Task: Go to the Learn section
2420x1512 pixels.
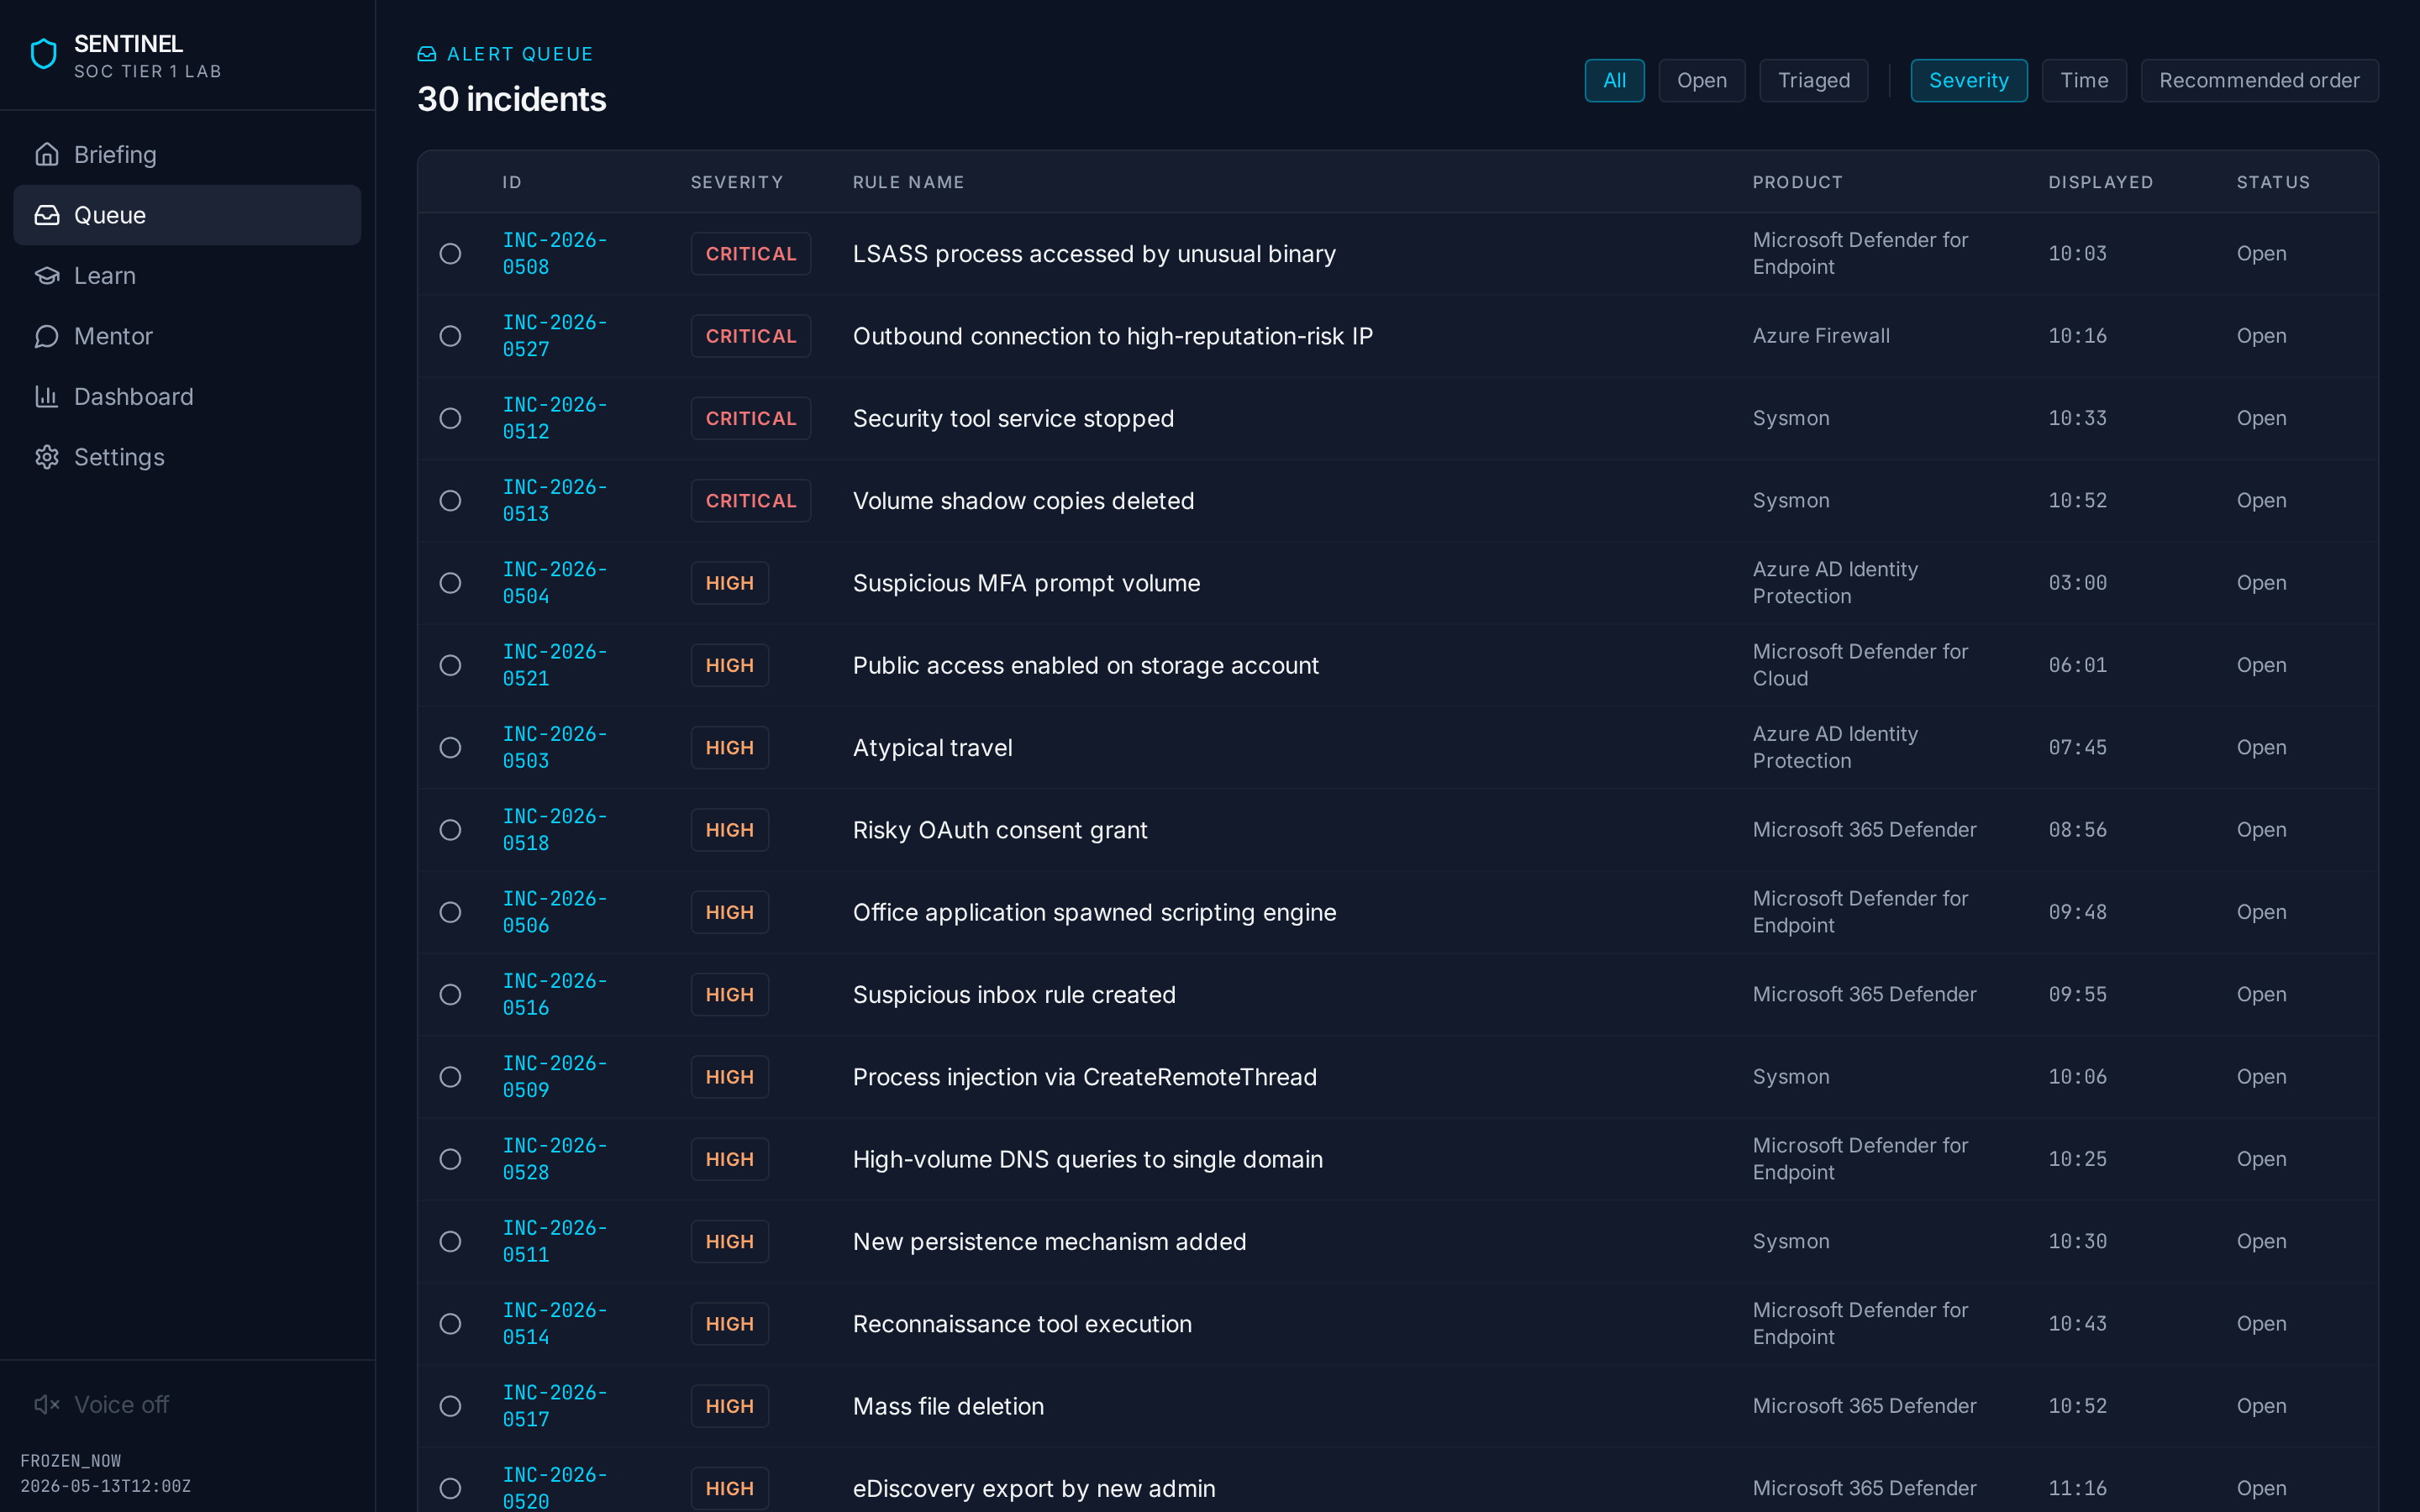Action: (187, 275)
